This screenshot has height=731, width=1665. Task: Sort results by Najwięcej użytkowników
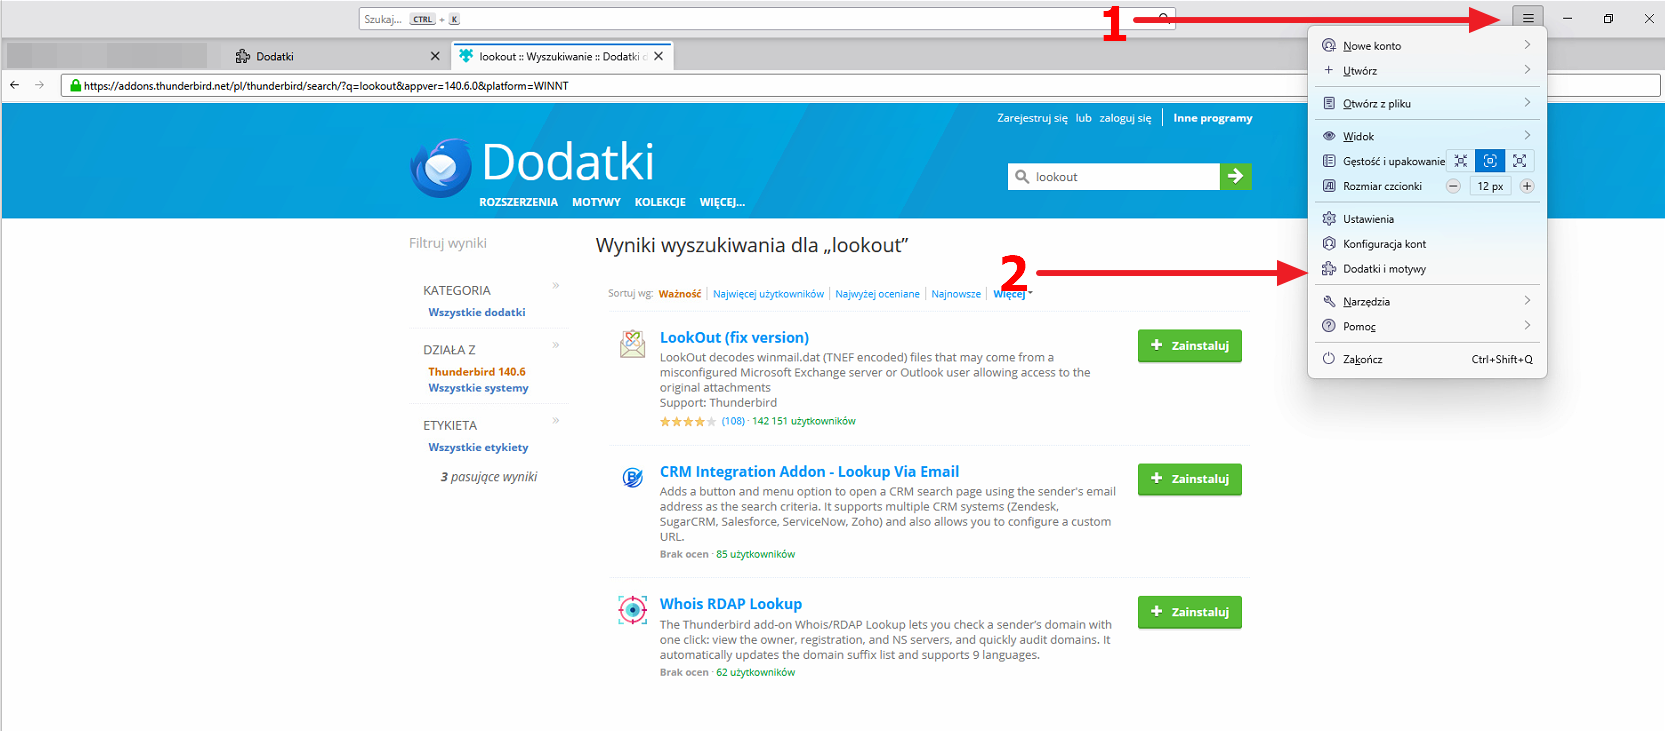(x=768, y=294)
